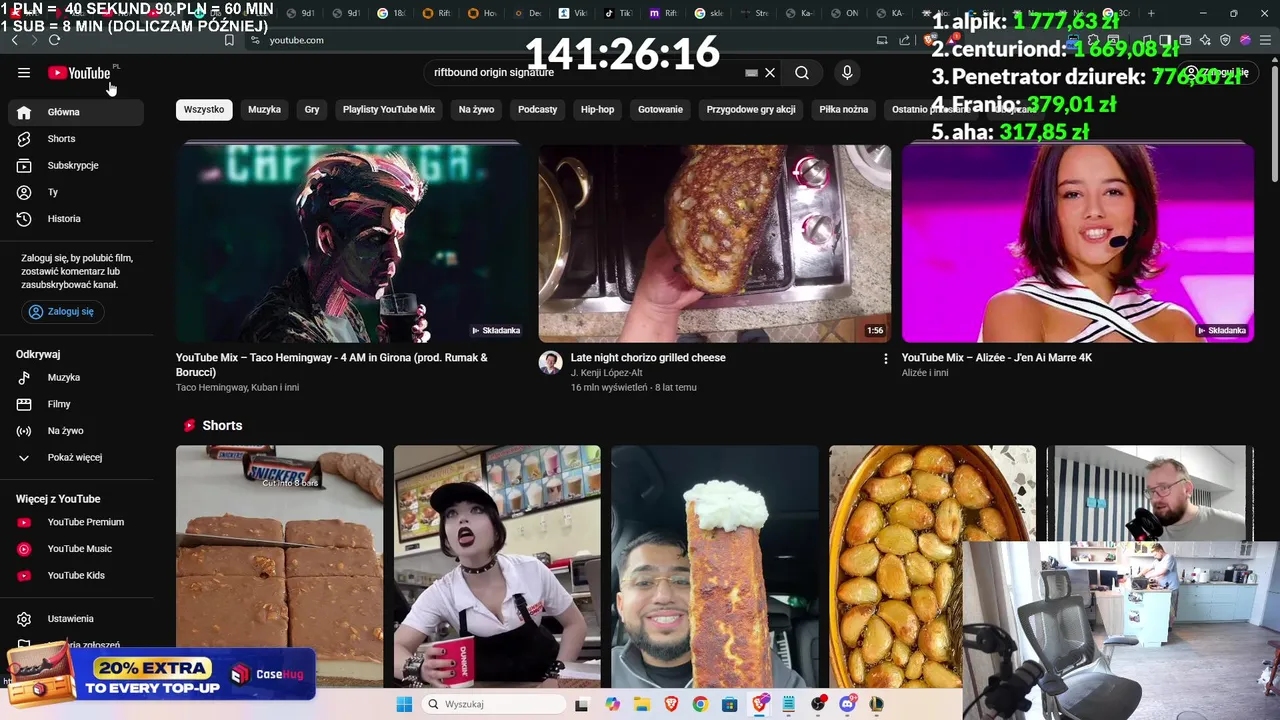Open Microsoft Store from the taskbar
1280x720 pixels.
click(729, 704)
